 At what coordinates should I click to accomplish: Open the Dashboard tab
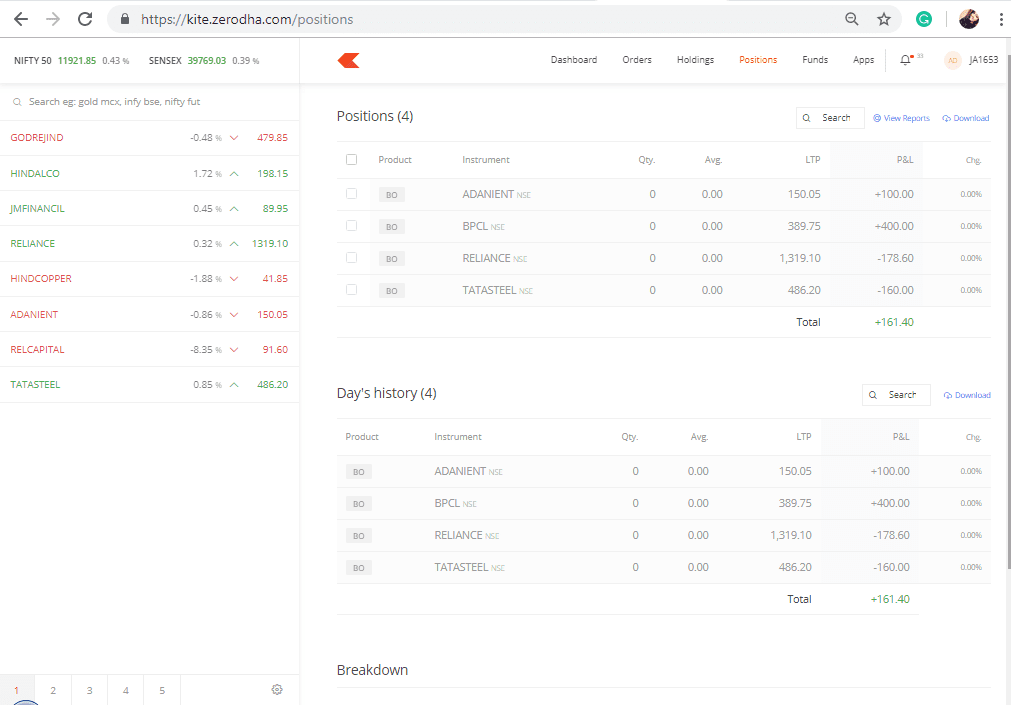tap(574, 60)
